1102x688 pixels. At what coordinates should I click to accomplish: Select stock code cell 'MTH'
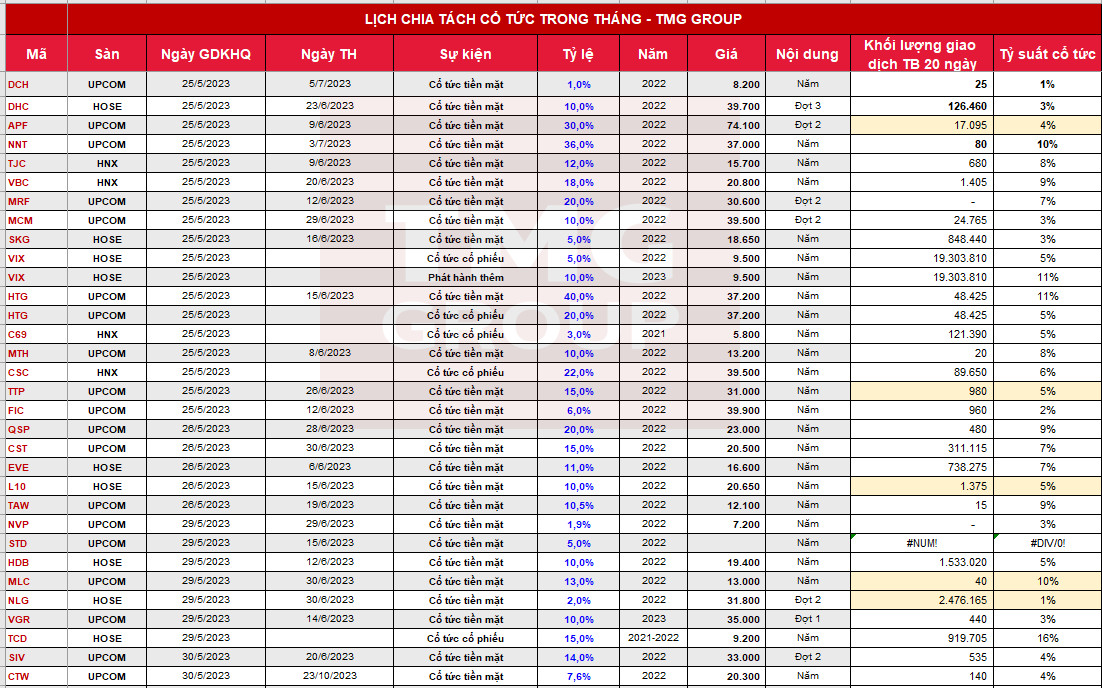tap(37, 353)
